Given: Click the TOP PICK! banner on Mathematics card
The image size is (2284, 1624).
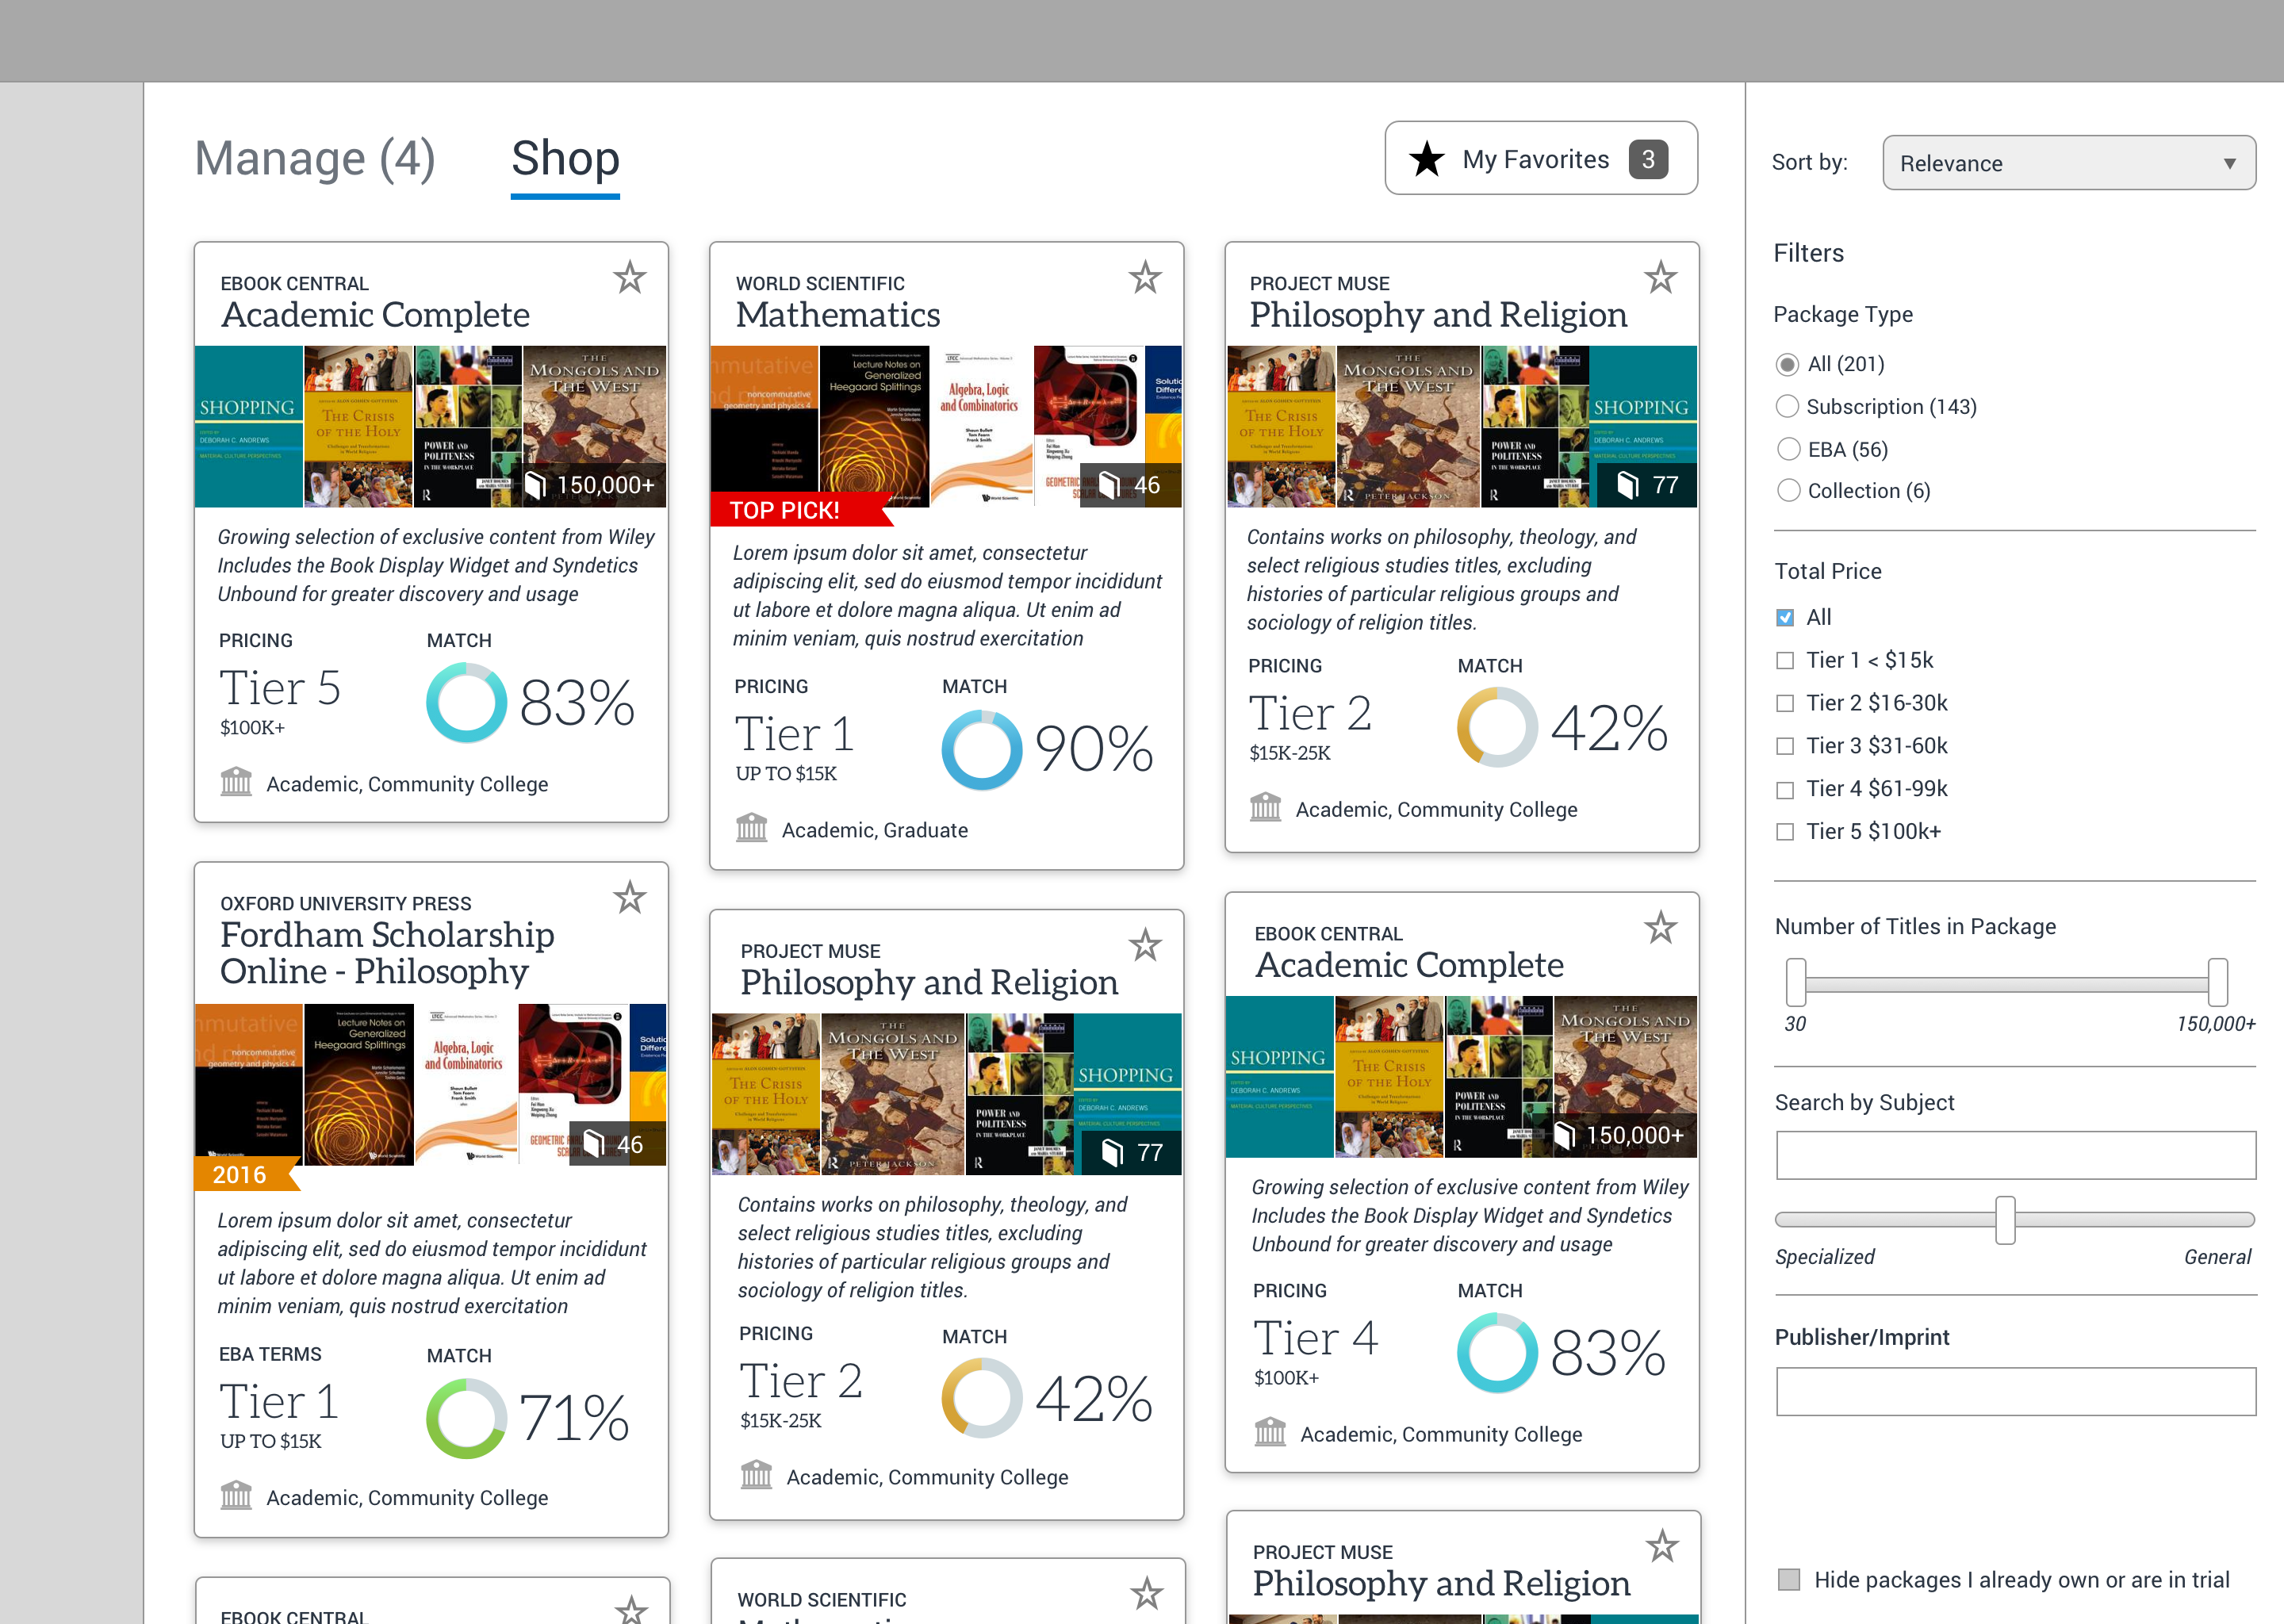Looking at the screenshot, I should tap(800, 510).
